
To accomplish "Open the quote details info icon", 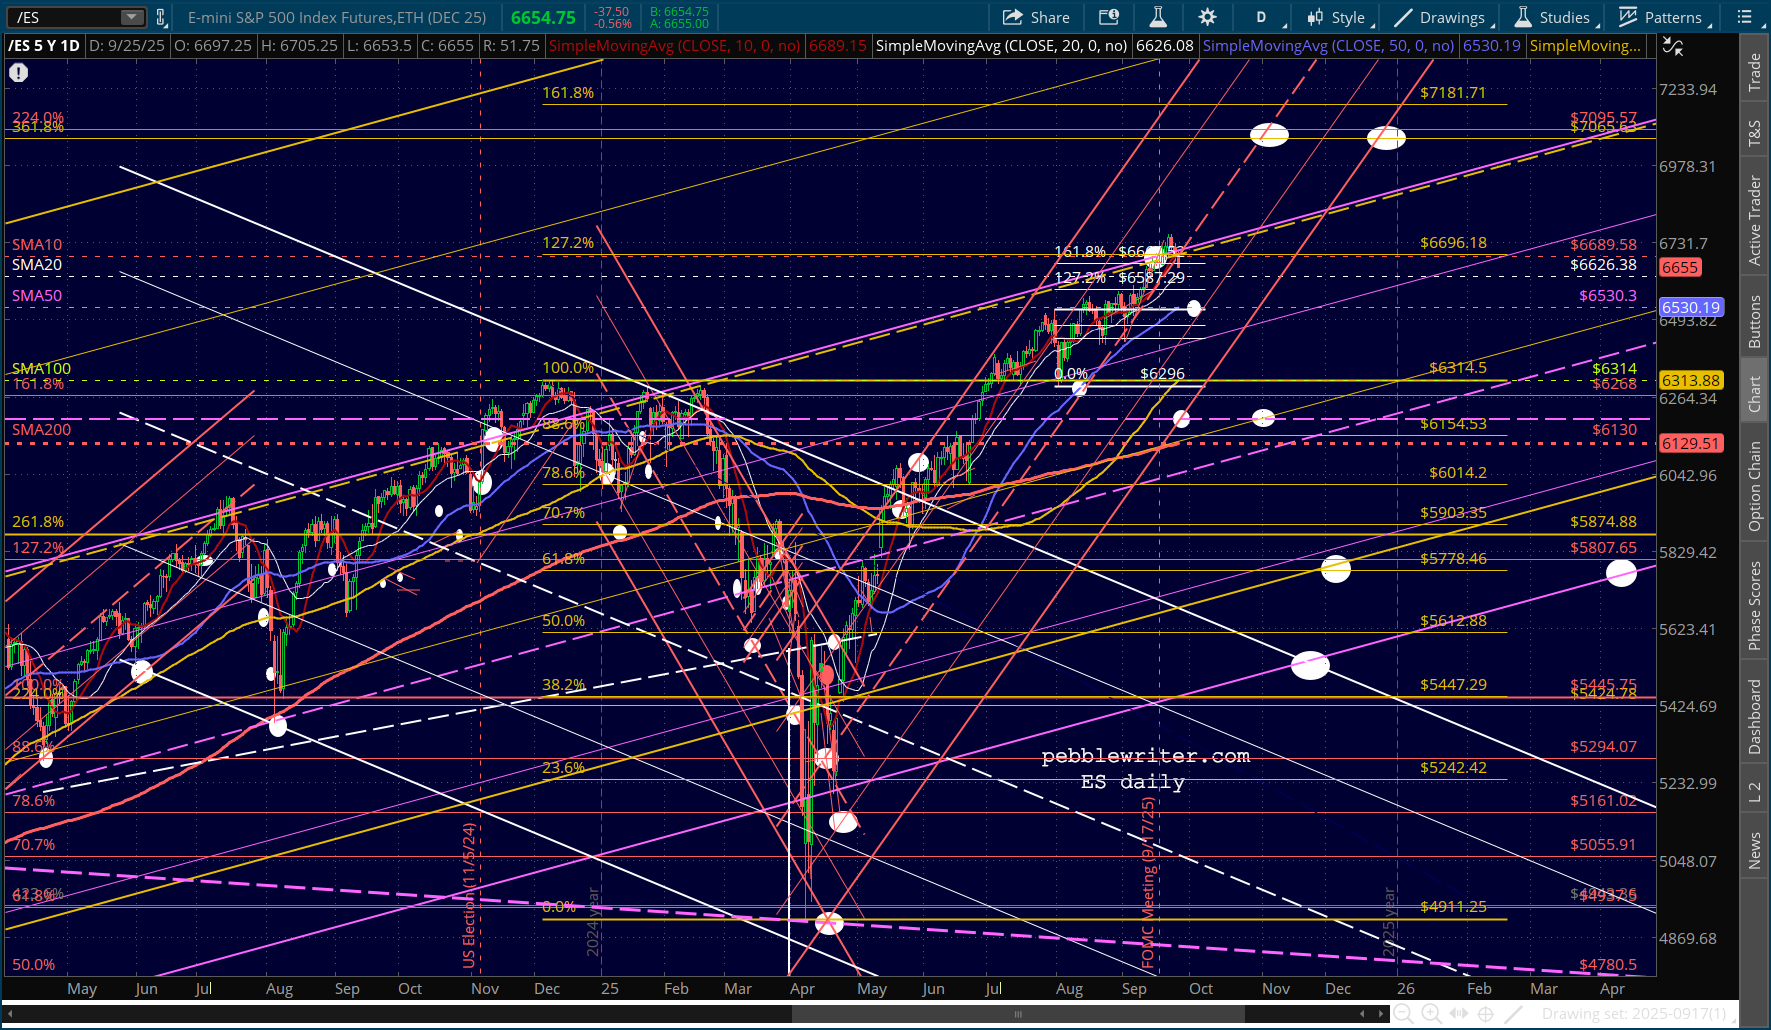I will 1109,17.
